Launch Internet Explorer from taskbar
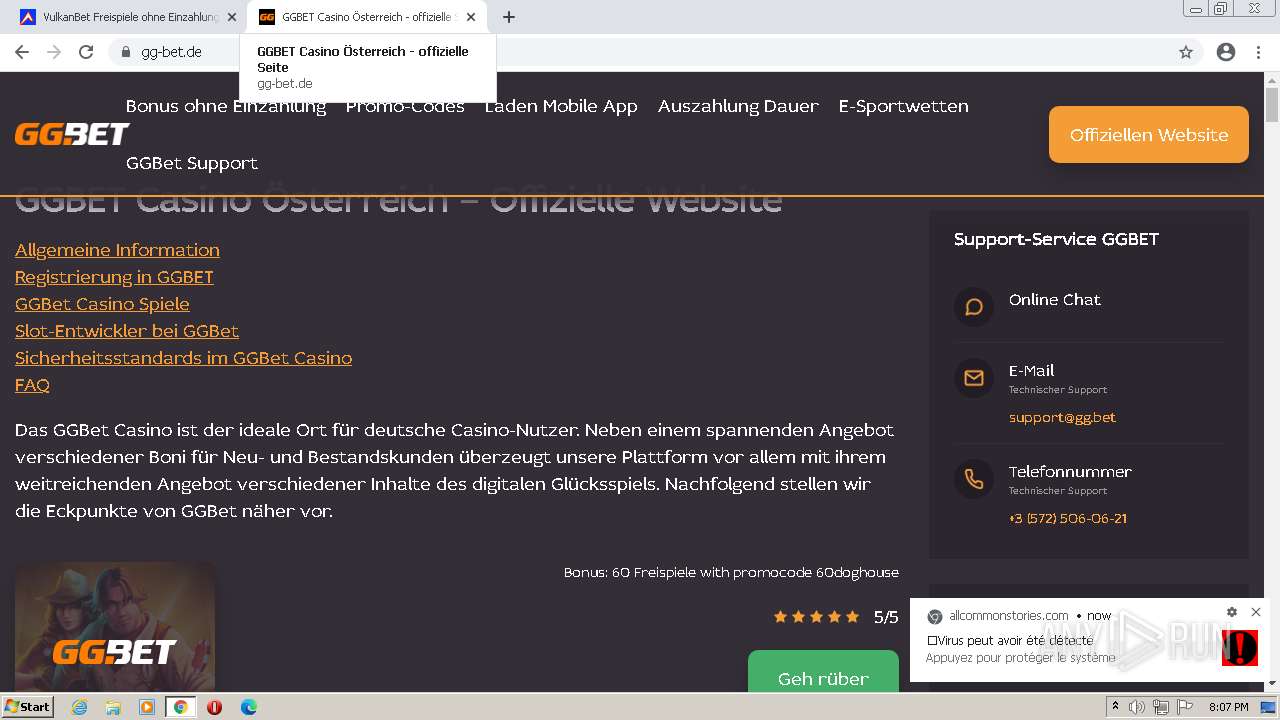 pos(79,707)
